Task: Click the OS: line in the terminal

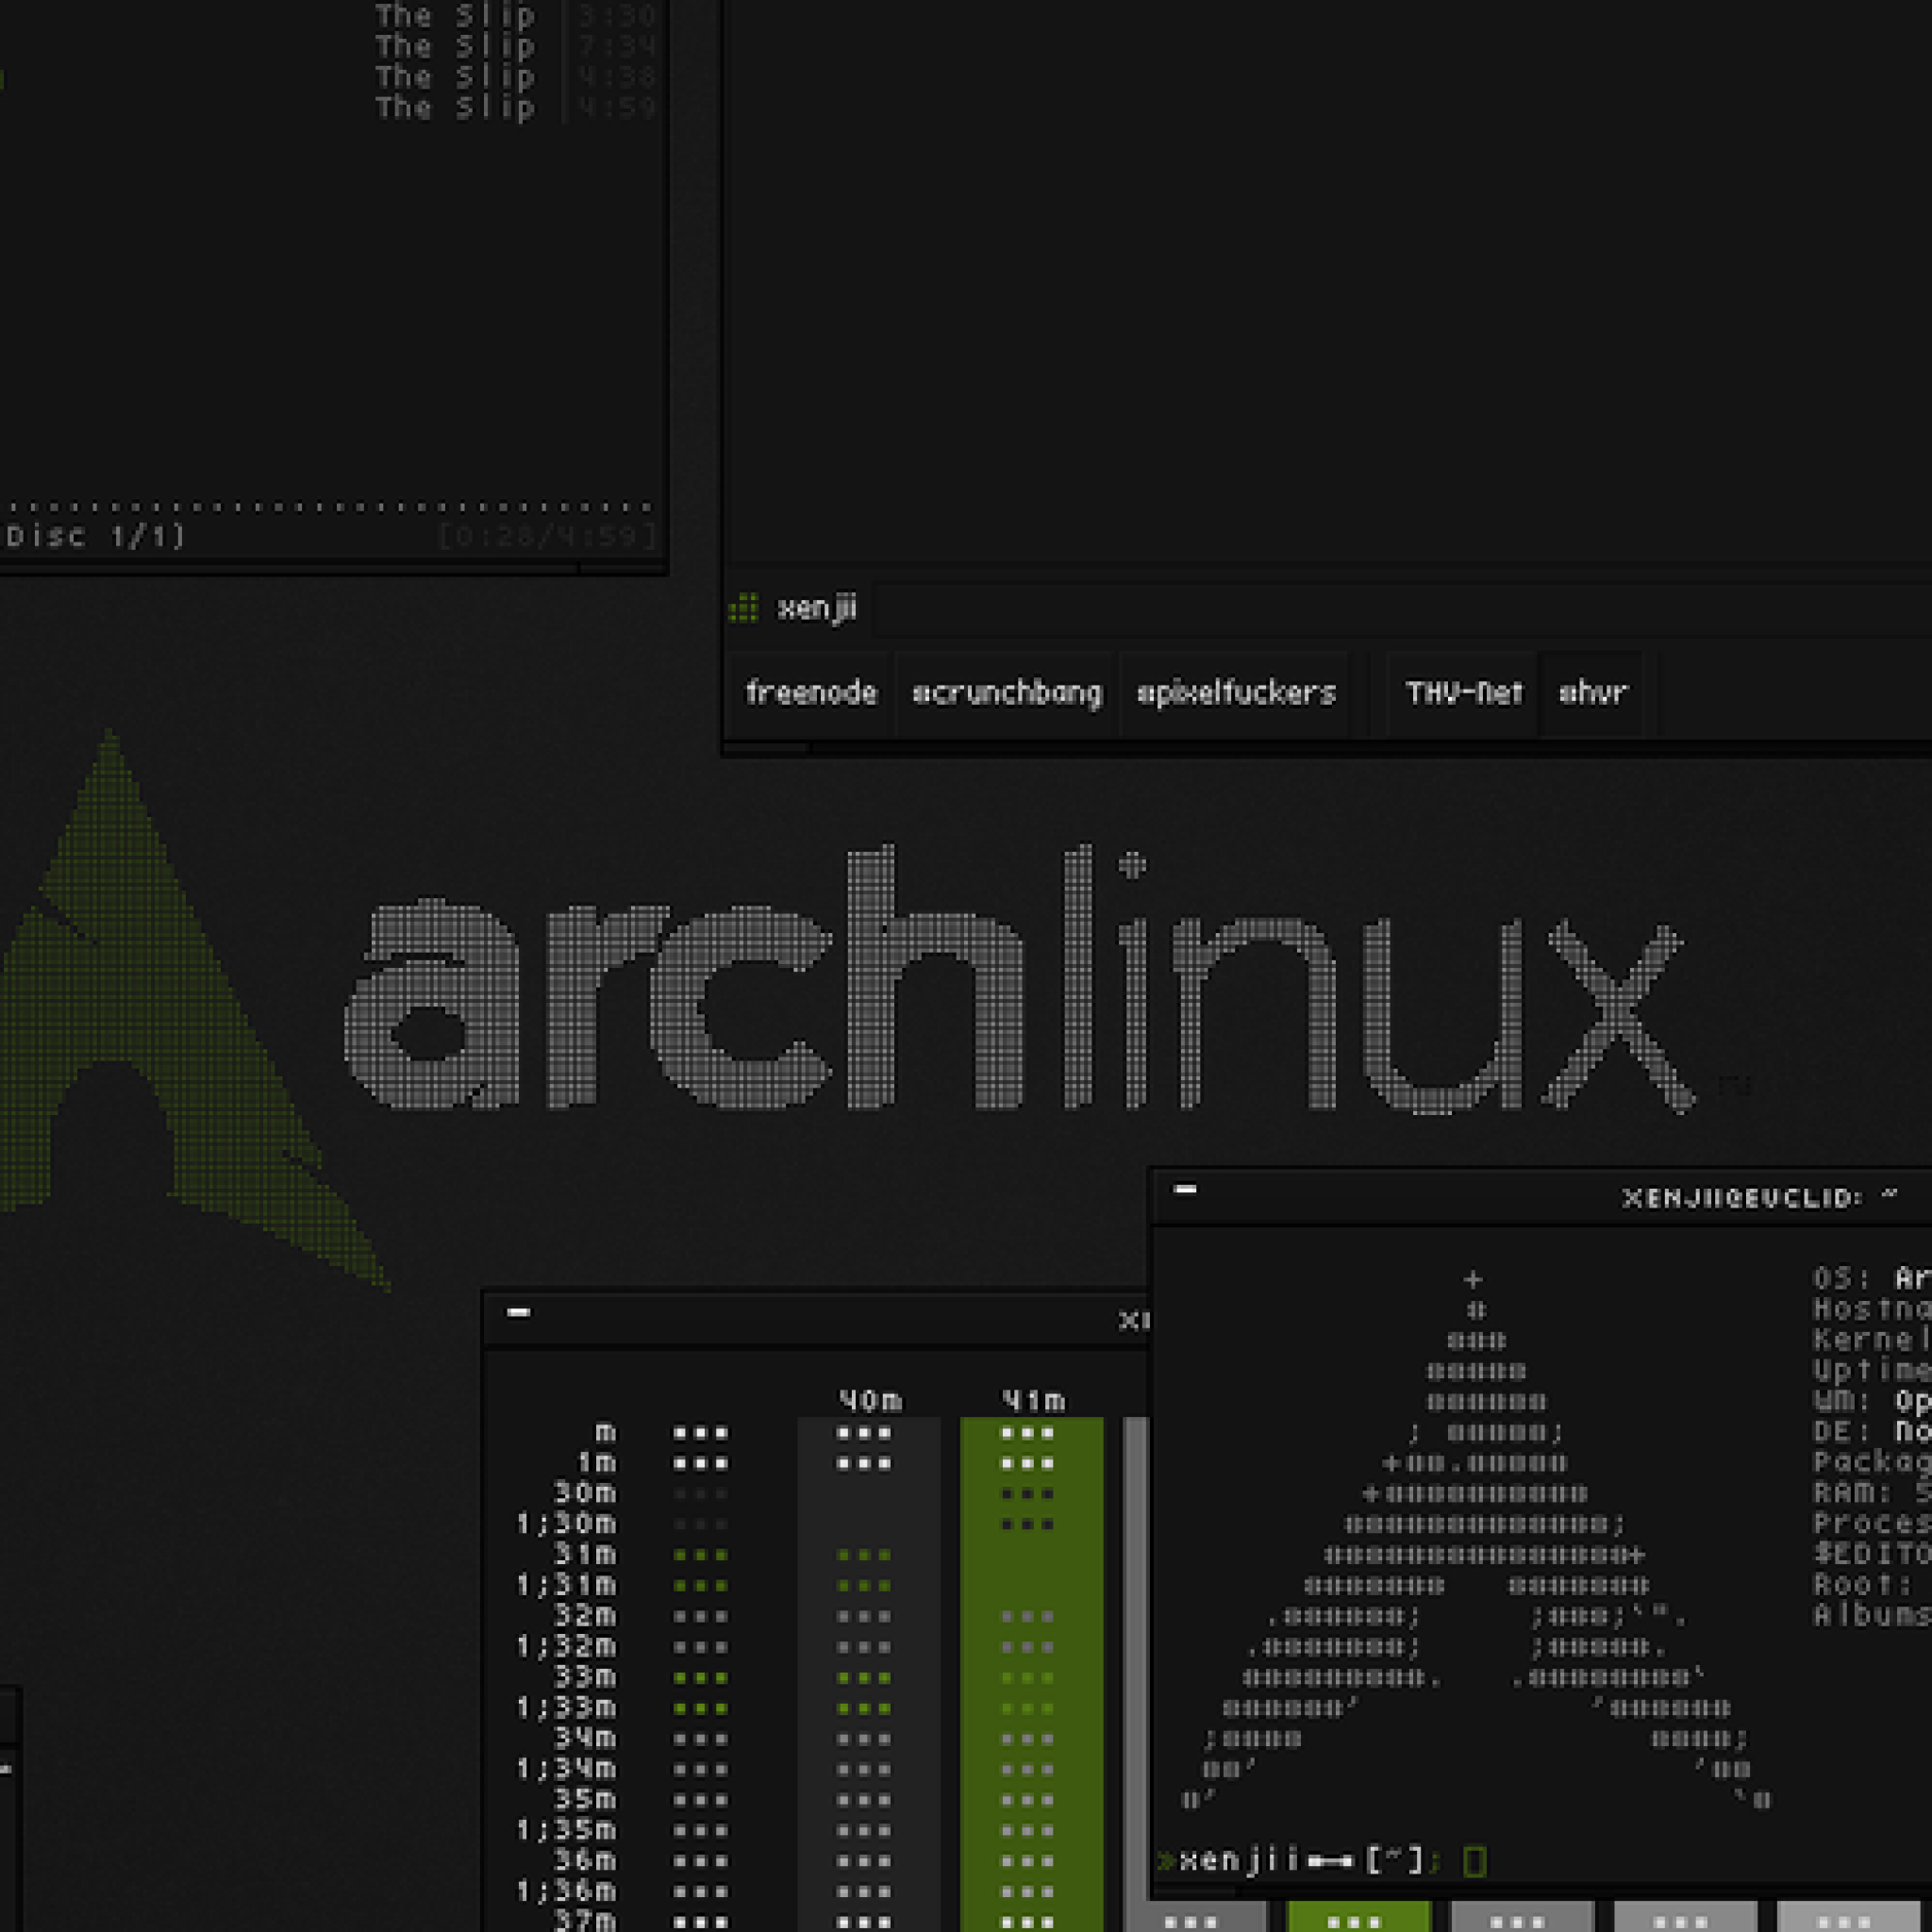Action: coord(1871,1278)
